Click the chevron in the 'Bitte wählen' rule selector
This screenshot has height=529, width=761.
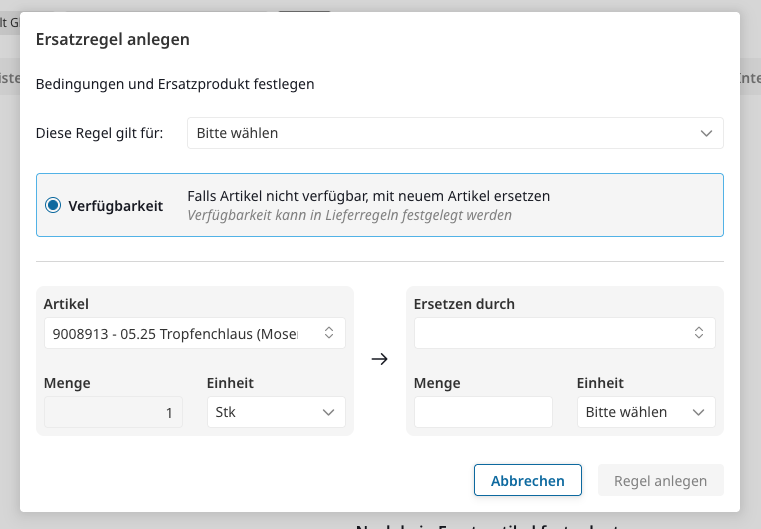707,133
